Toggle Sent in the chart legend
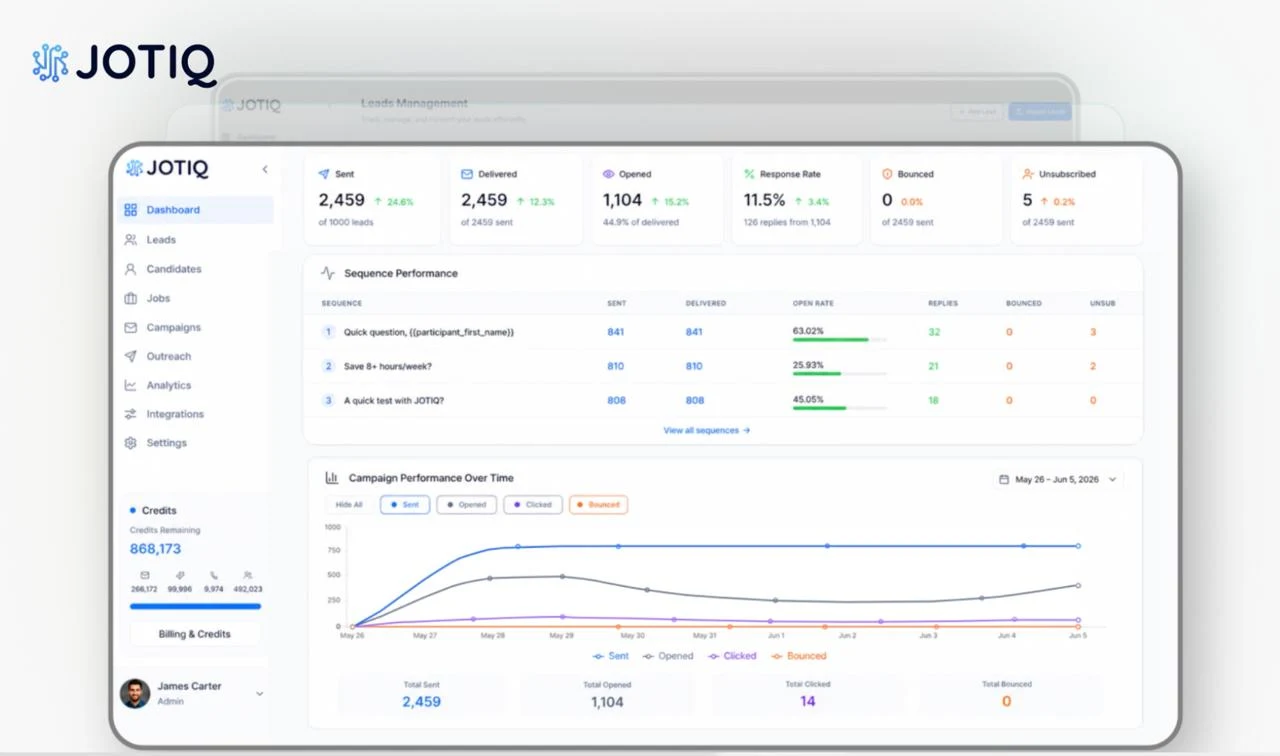 click(611, 656)
